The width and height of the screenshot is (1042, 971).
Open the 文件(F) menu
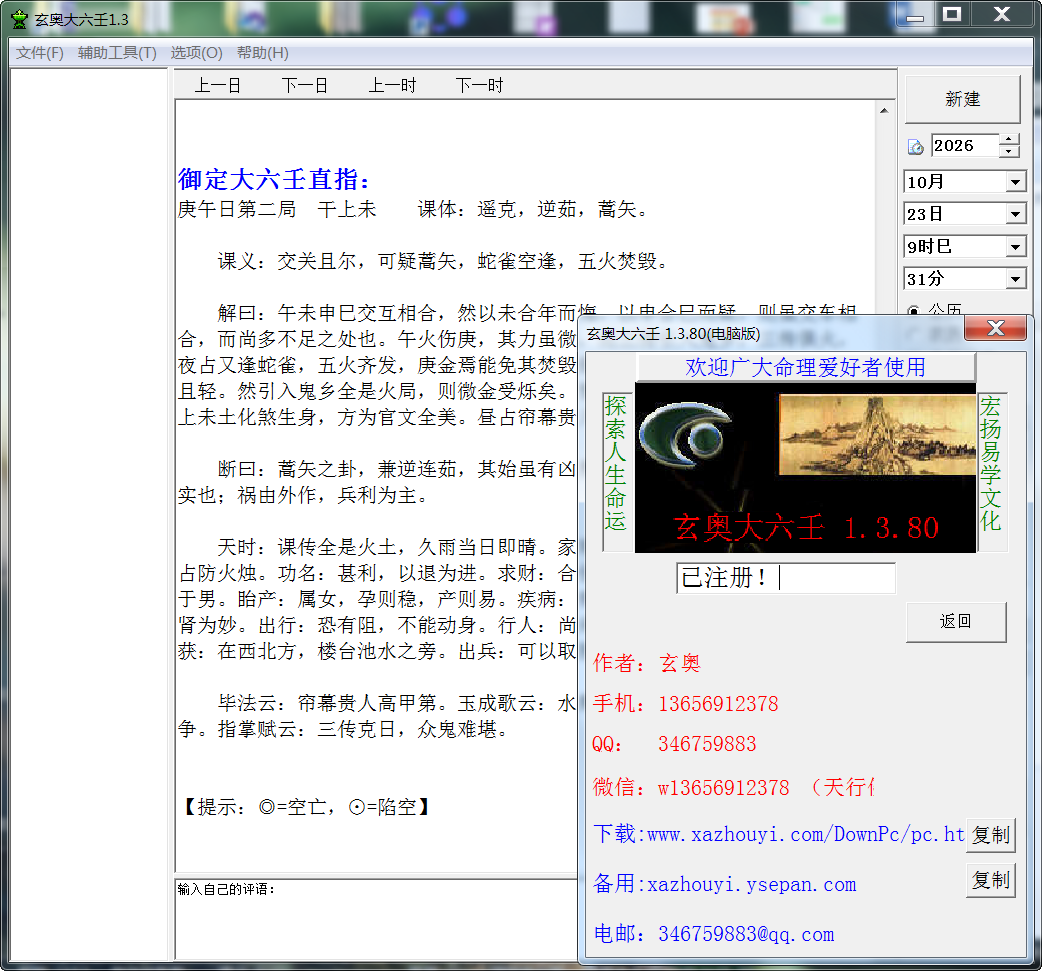[x=40, y=53]
